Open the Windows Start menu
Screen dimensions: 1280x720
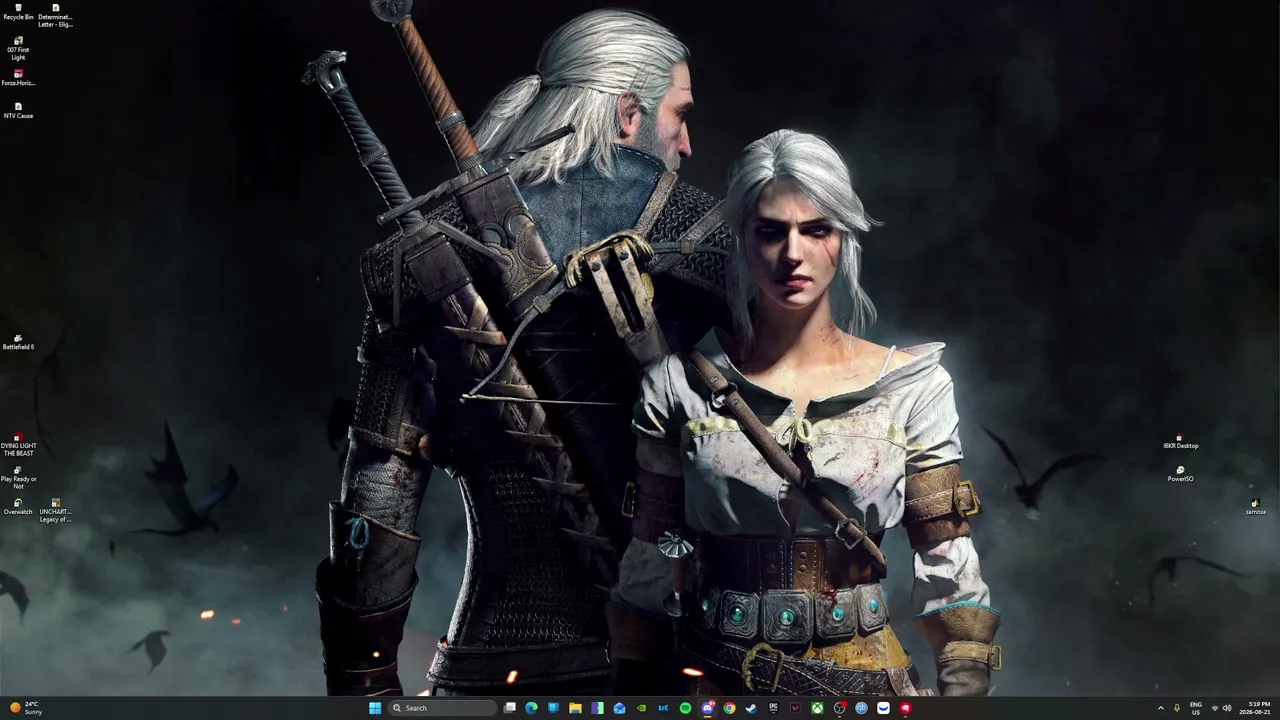375,708
